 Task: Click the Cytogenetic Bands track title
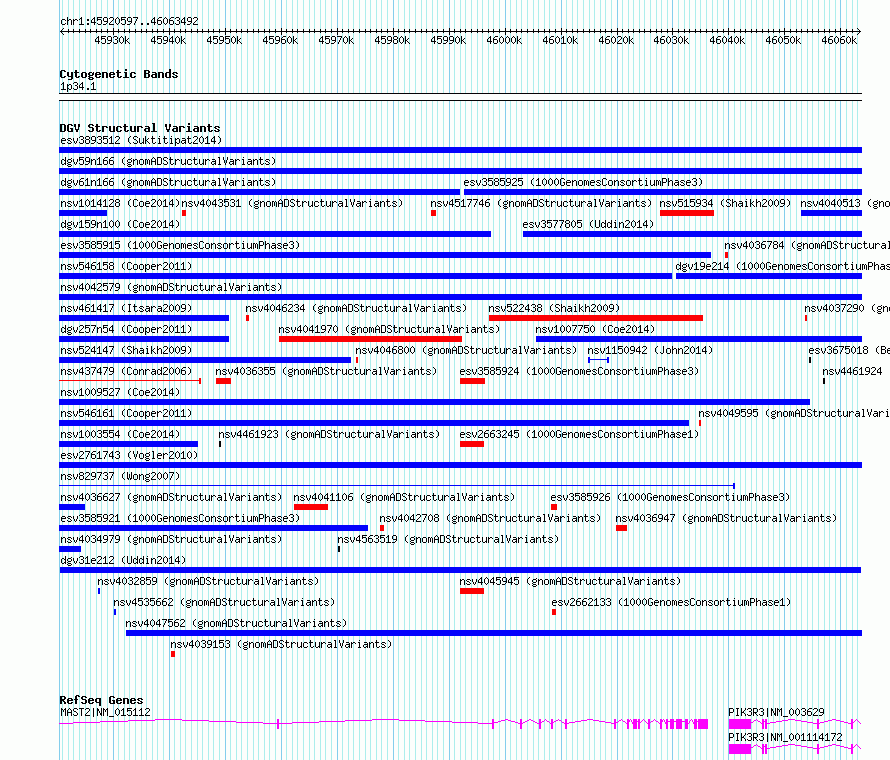coord(119,74)
